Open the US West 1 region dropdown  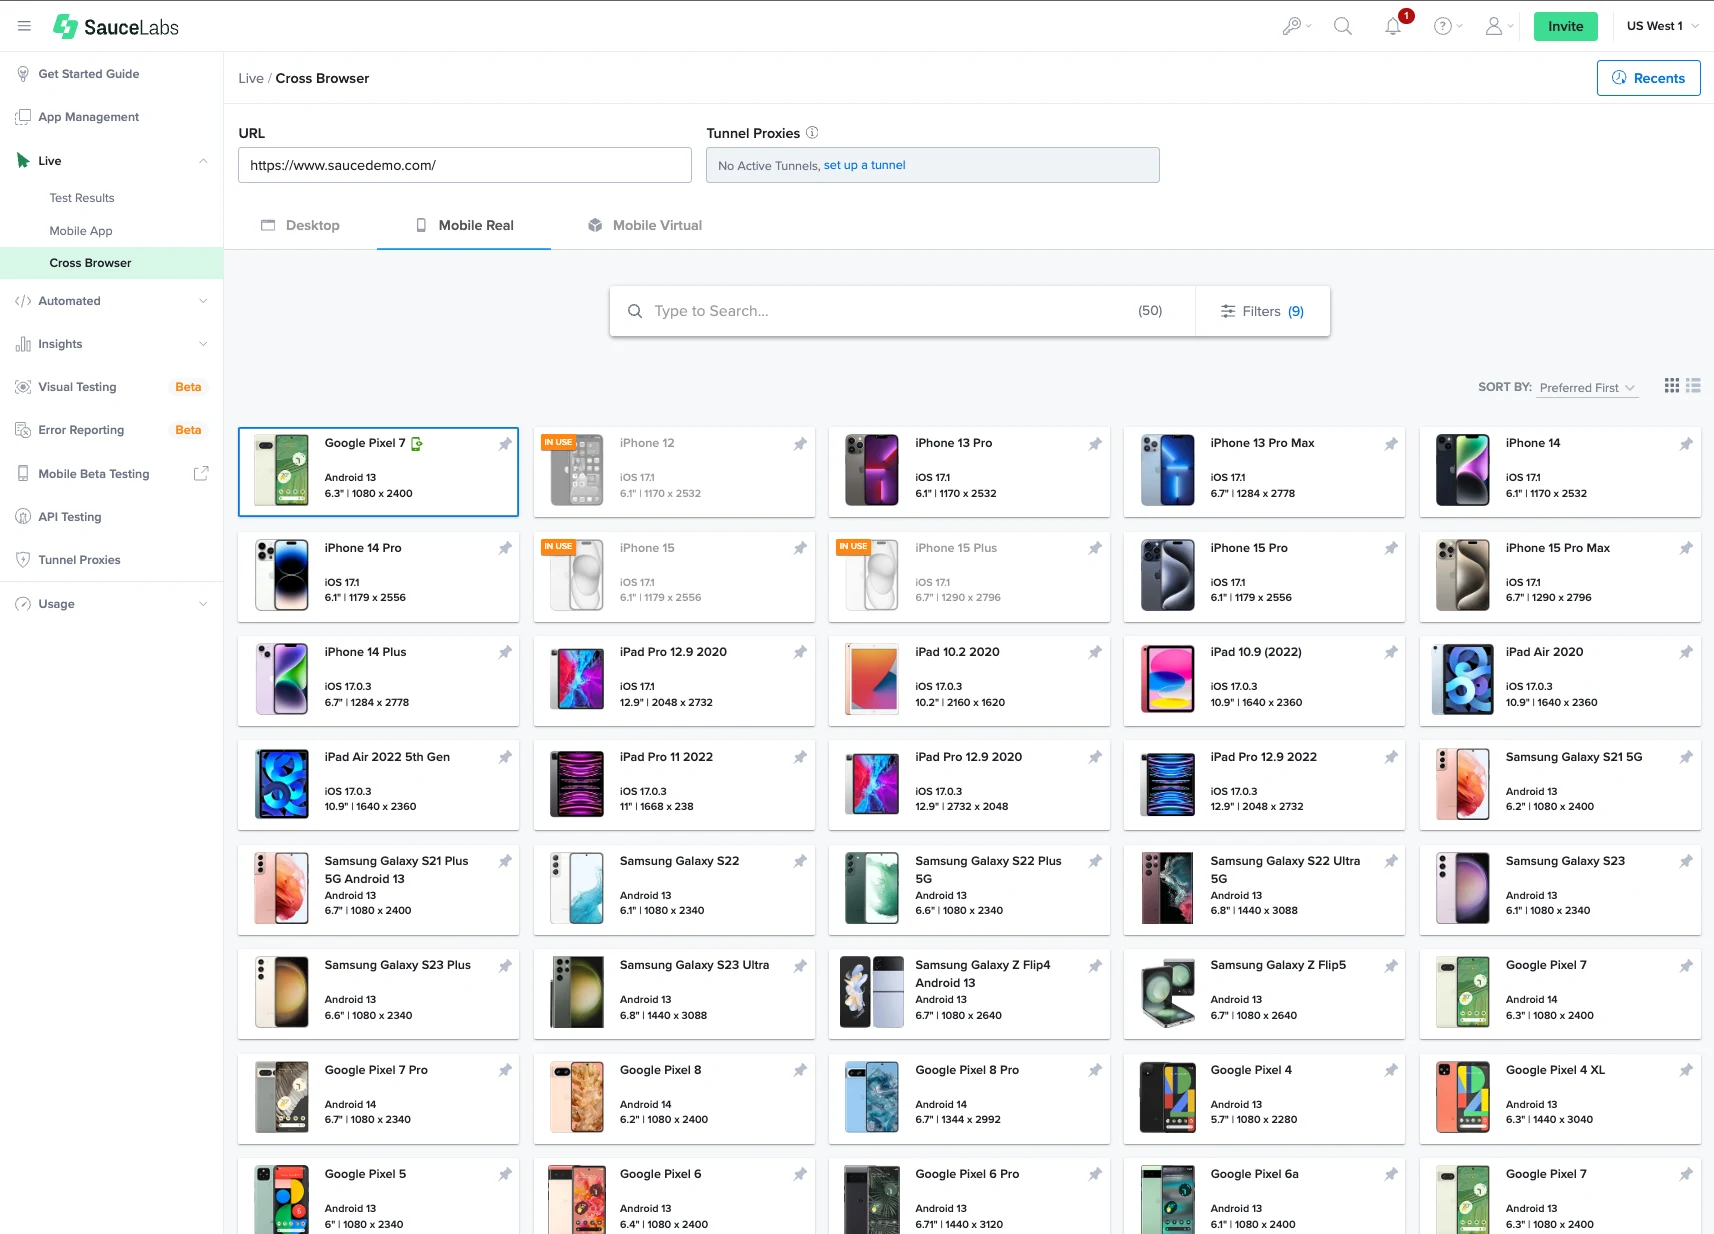[x=1662, y=26]
